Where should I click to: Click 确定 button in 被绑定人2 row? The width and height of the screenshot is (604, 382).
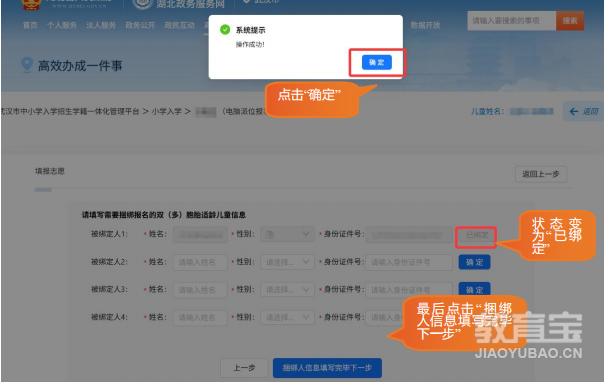pyautogui.click(x=474, y=262)
